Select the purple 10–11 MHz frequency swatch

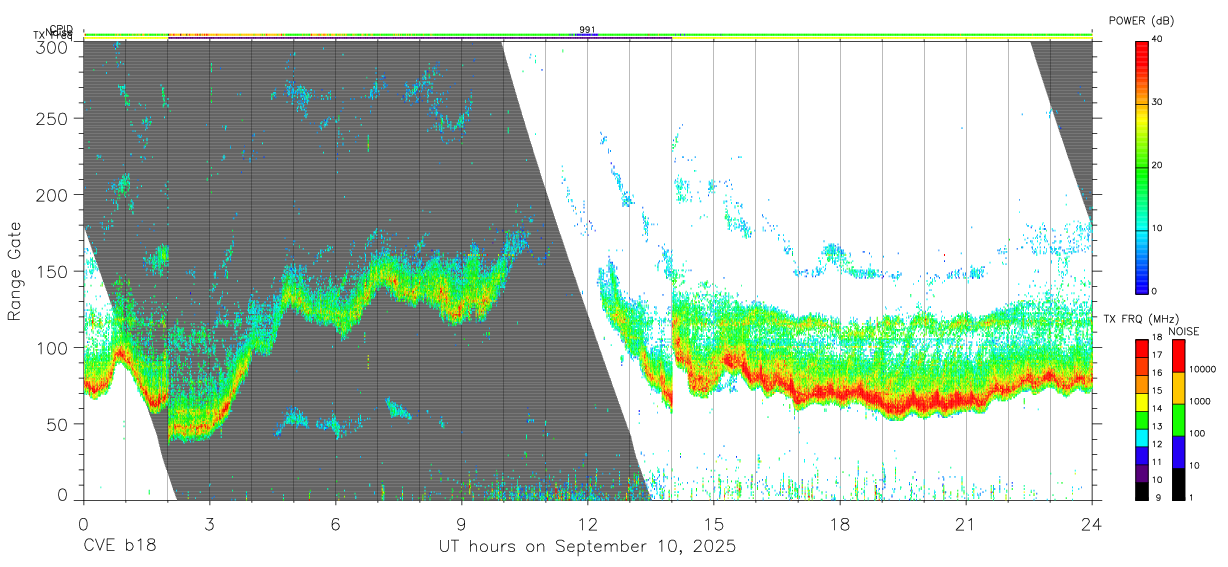pyautogui.click(x=1141, y=473)
